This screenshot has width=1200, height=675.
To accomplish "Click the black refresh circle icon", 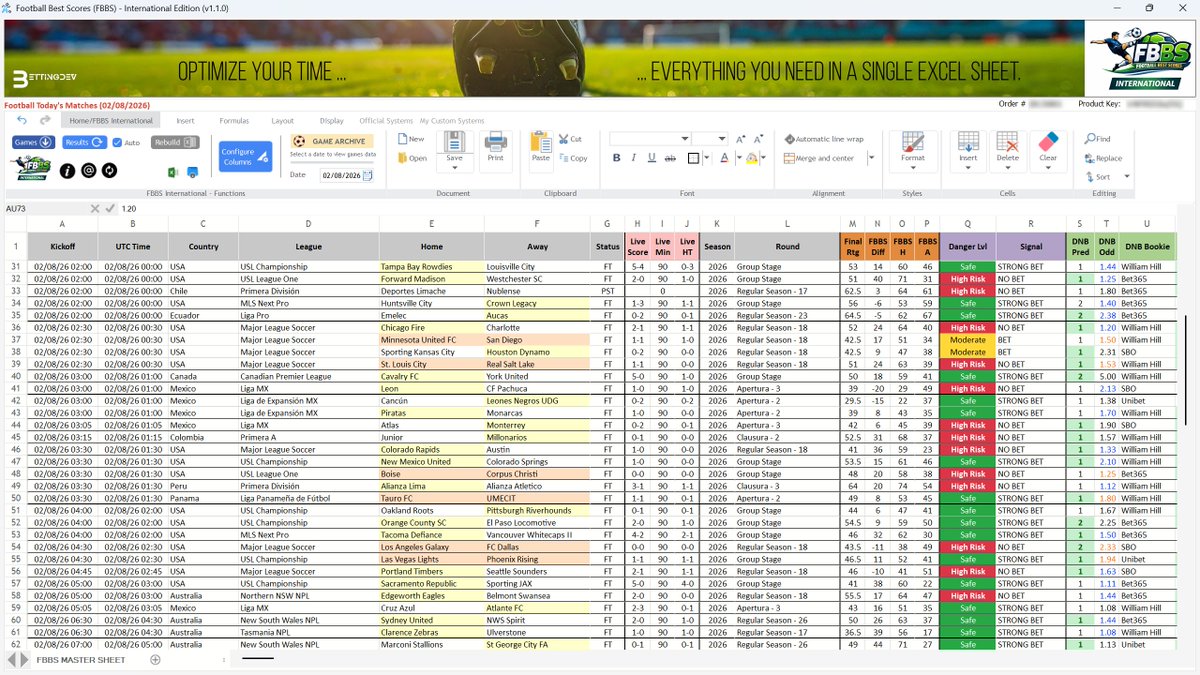I will 109,171.
